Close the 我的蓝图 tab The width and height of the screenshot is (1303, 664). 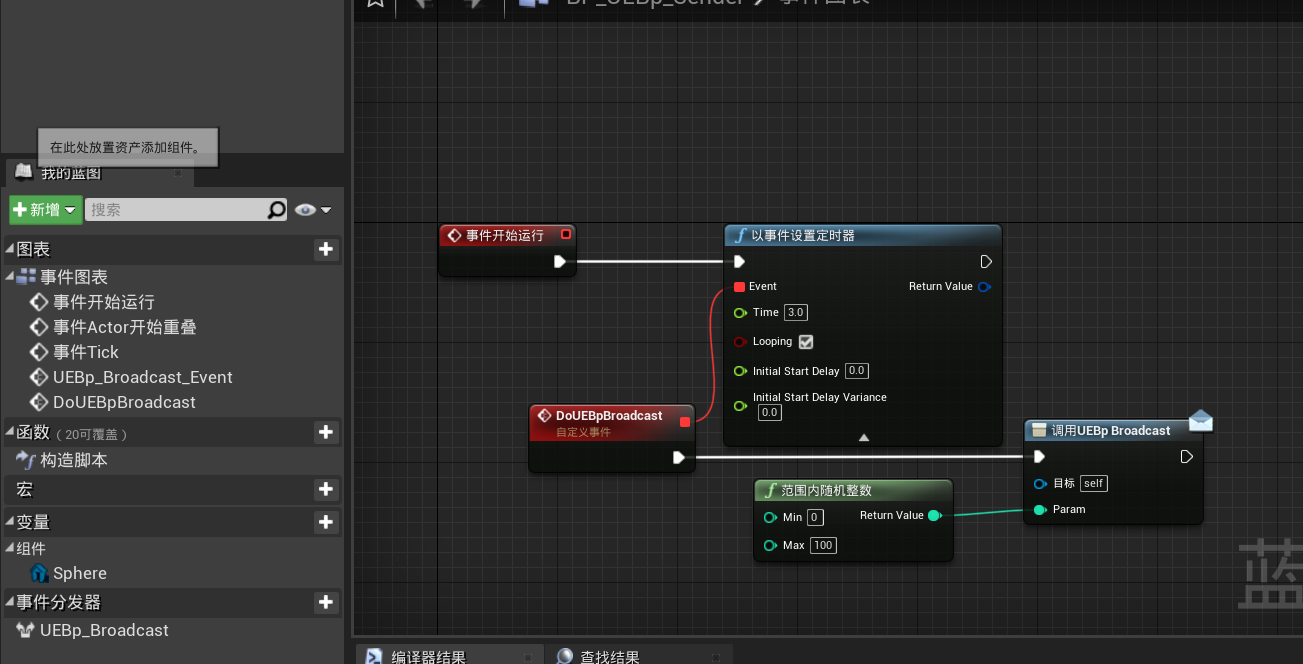(178, 173)
